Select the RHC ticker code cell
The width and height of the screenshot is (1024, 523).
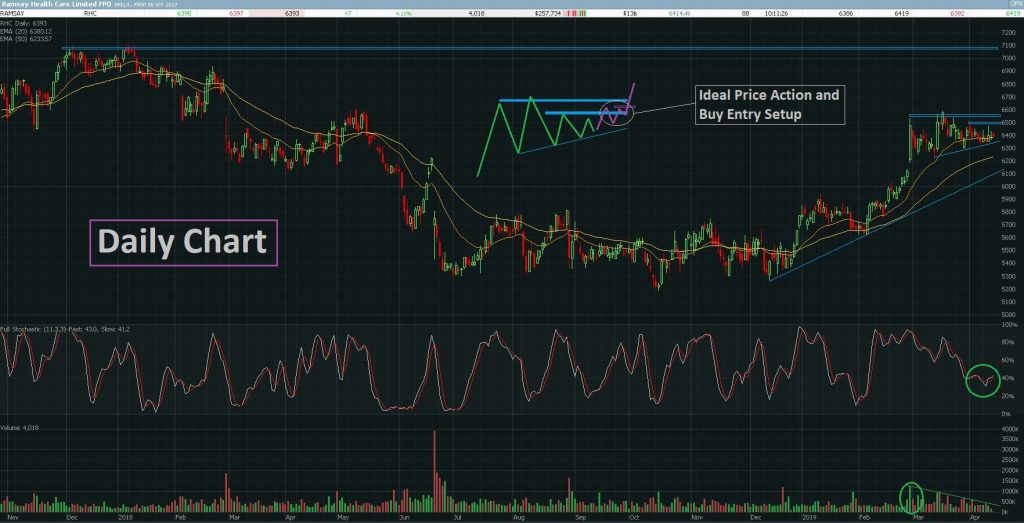tap(89, 13)
